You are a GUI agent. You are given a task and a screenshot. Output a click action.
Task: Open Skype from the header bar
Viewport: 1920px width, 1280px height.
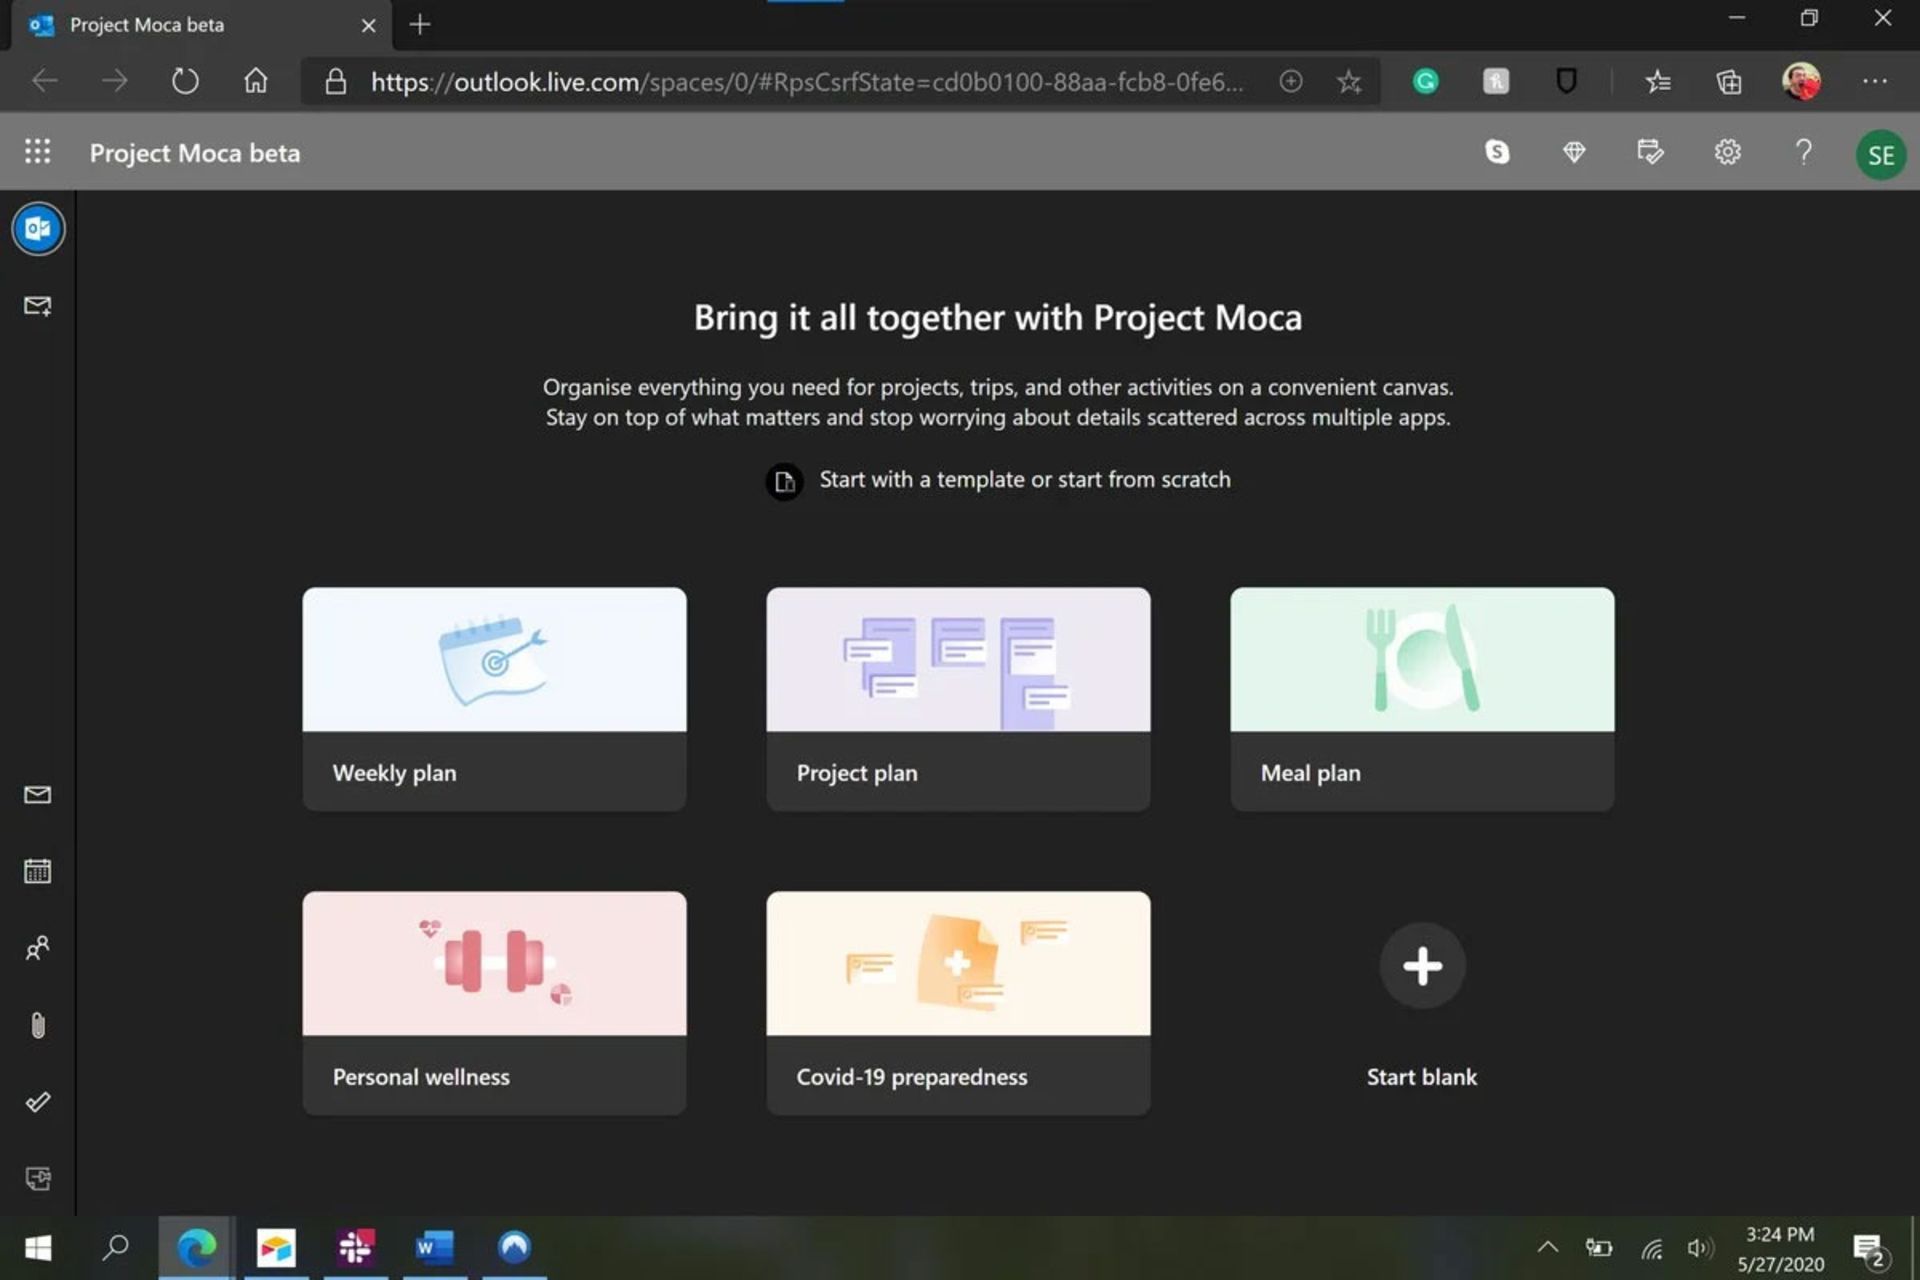coord(1497,152)
